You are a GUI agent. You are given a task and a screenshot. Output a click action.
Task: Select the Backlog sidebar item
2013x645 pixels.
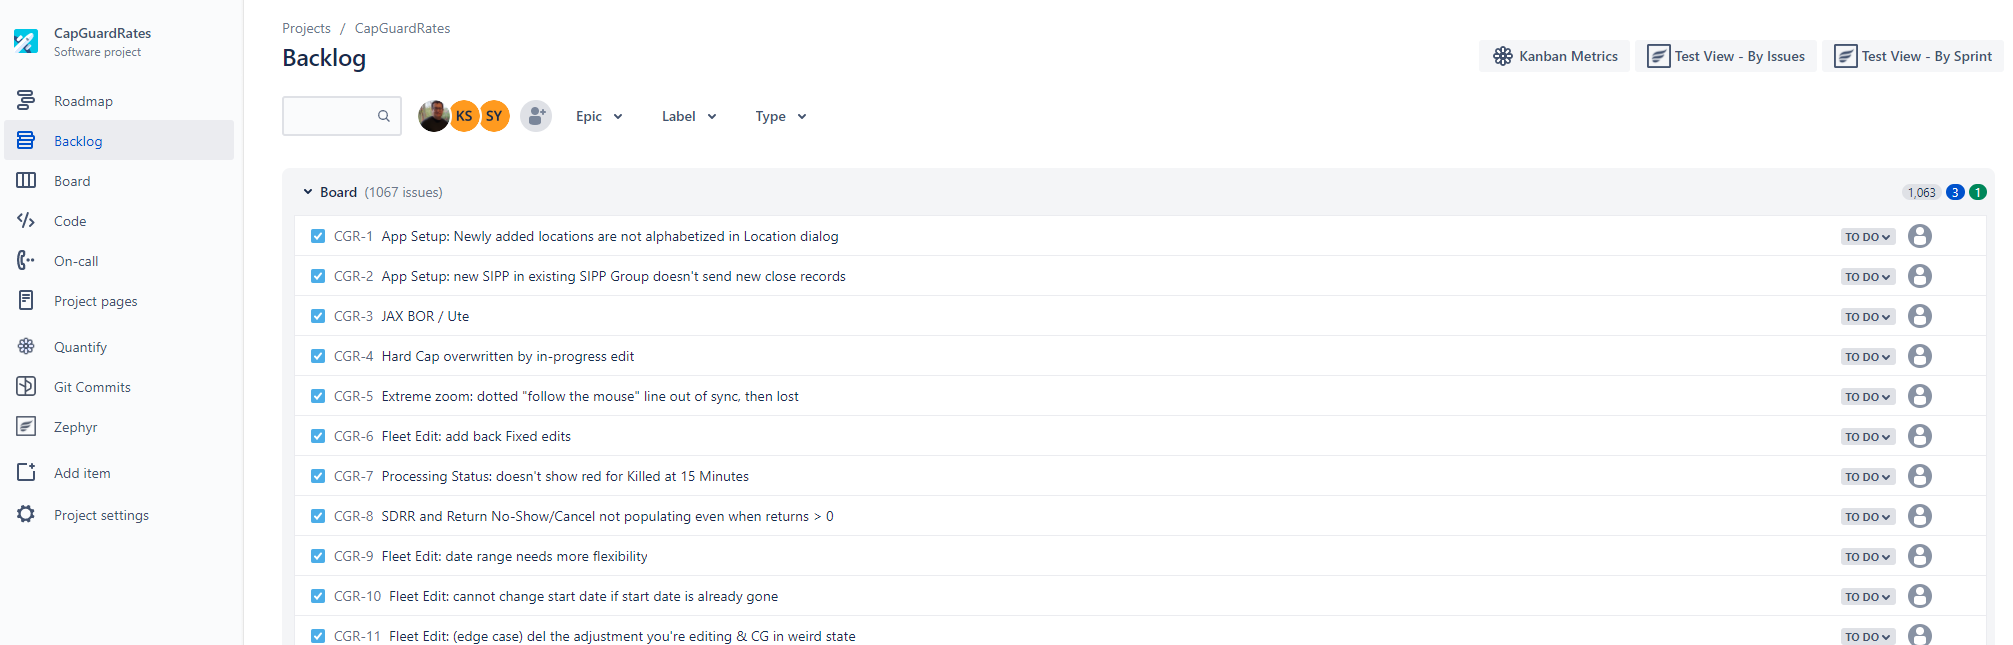[x=119, y=140]
